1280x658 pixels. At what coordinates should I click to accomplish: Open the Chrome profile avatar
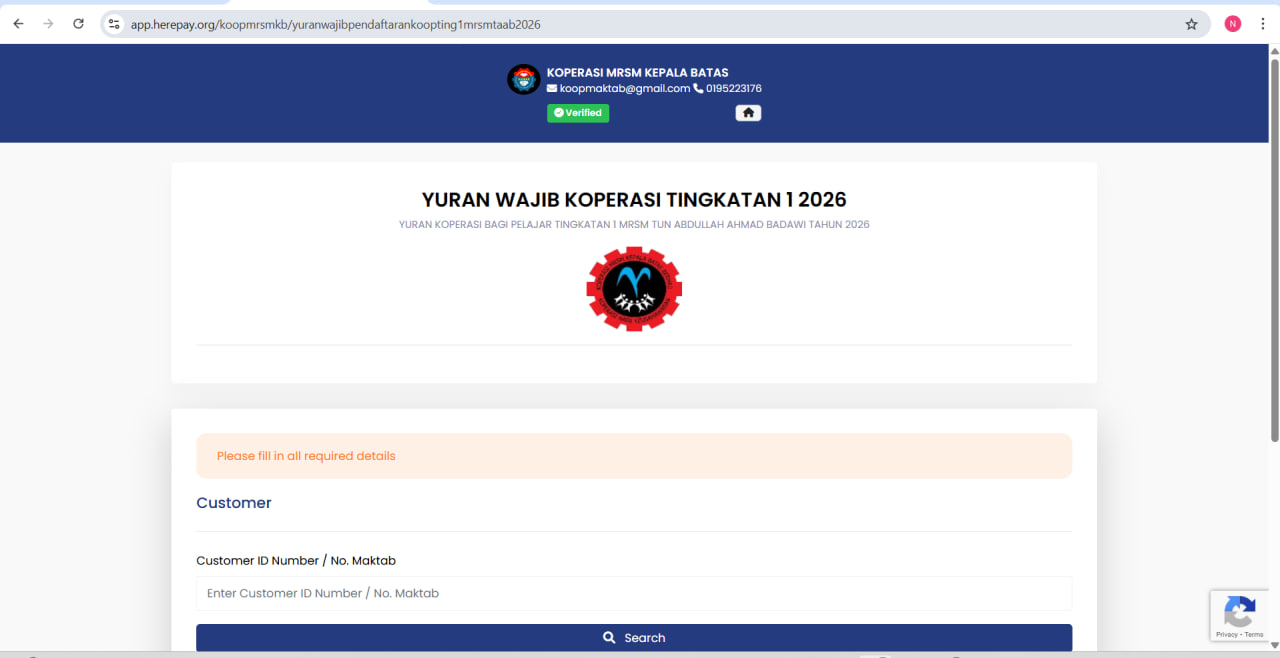point(1232,24)
